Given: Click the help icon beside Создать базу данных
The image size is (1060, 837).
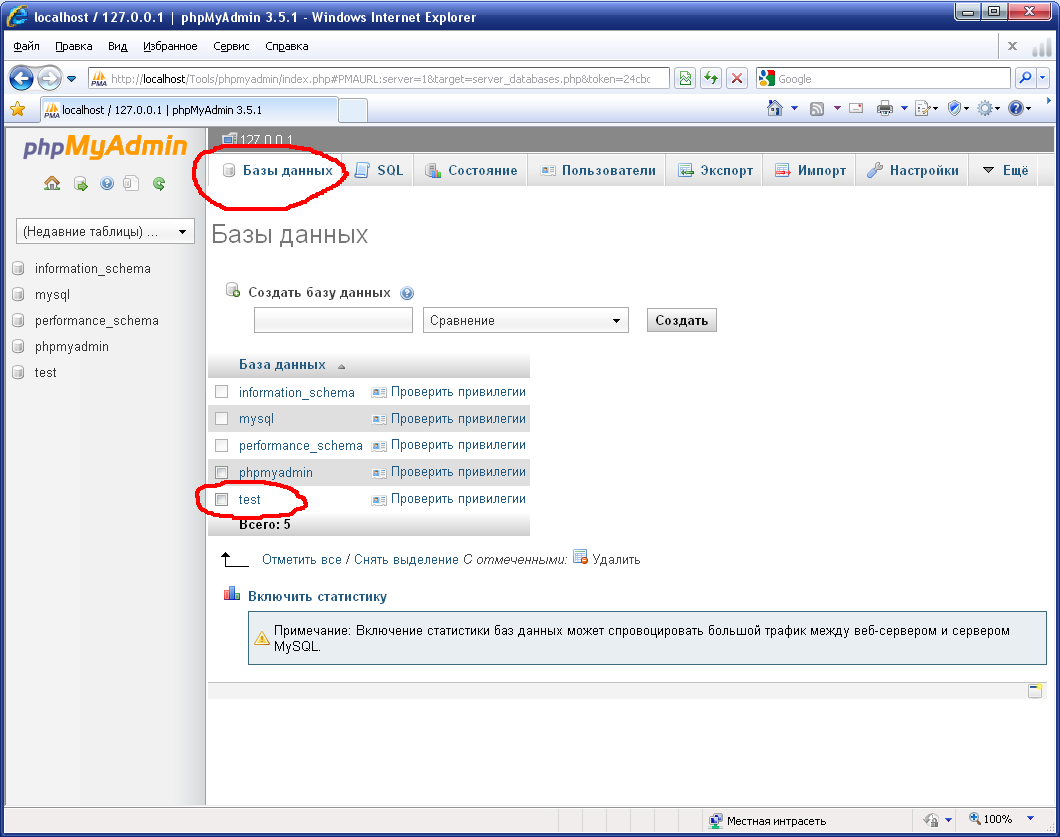Looking at the screenshot, I should pyautogui.click(x=407, y=293).
